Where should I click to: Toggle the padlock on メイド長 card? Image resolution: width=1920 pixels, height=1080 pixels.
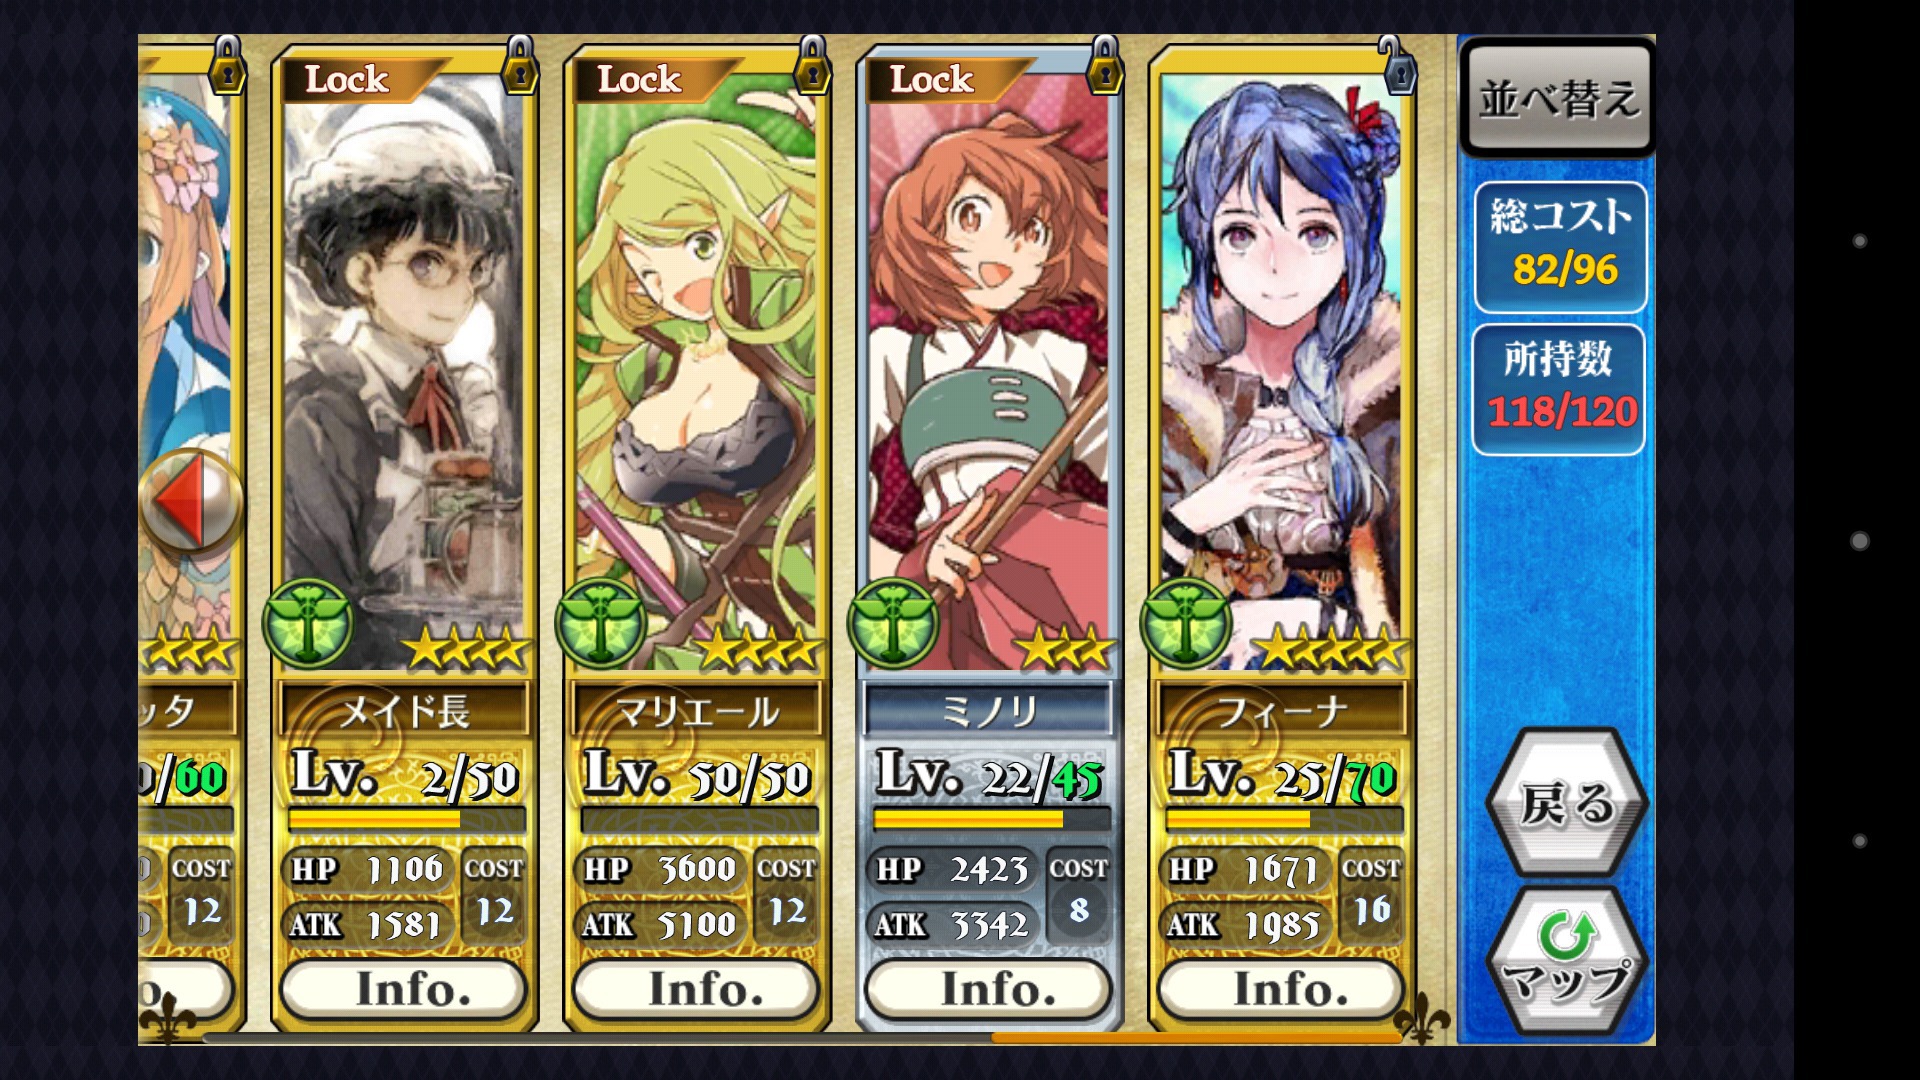point(519,64)
